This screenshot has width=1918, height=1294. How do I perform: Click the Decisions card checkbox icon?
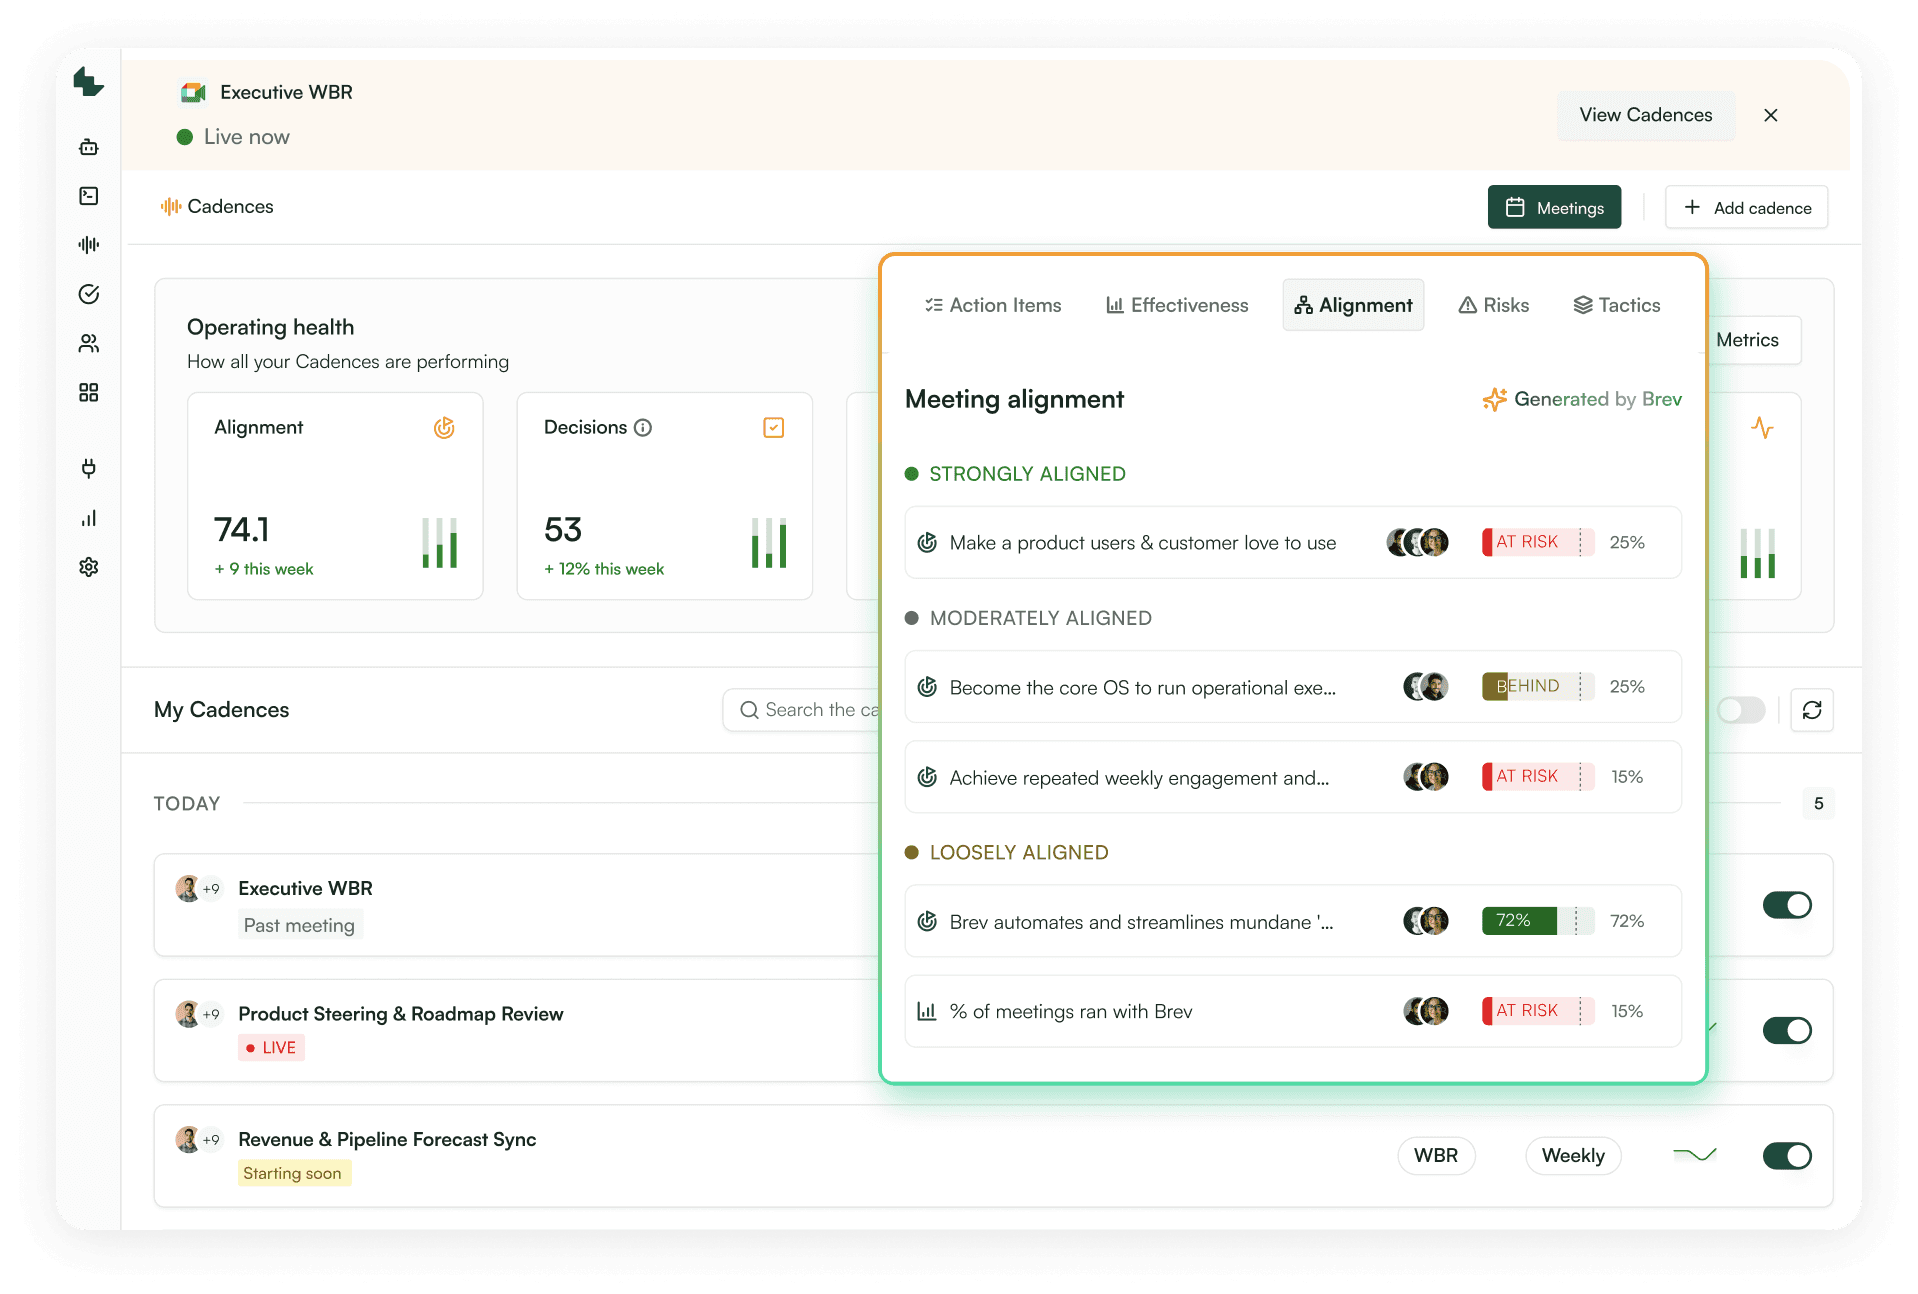pos(773,428)
